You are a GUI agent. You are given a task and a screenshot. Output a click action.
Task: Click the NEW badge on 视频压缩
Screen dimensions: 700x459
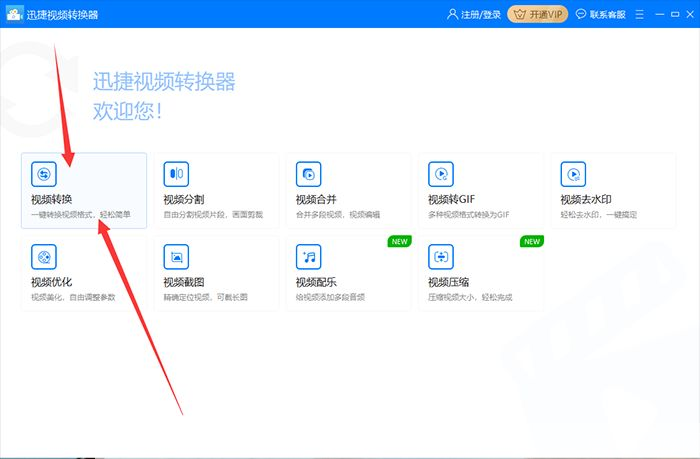[x=532, y=242]
